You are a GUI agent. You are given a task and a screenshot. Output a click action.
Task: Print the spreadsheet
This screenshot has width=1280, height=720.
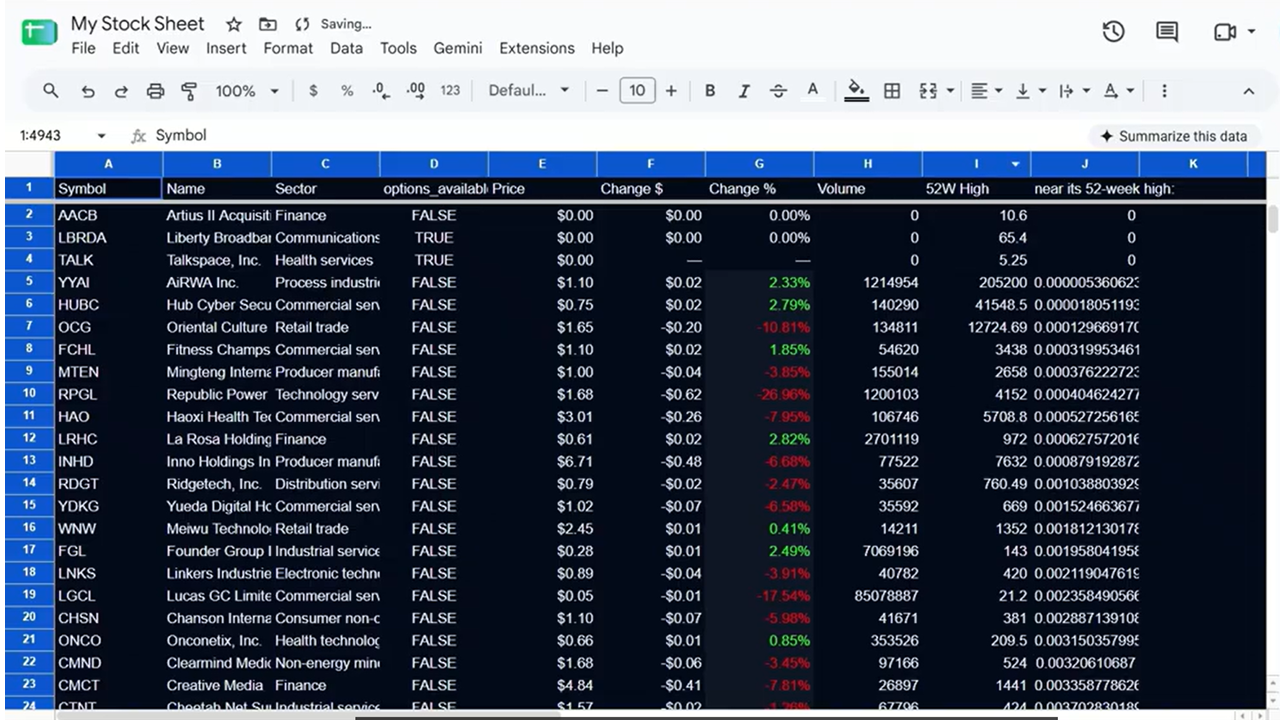[155, 91]
